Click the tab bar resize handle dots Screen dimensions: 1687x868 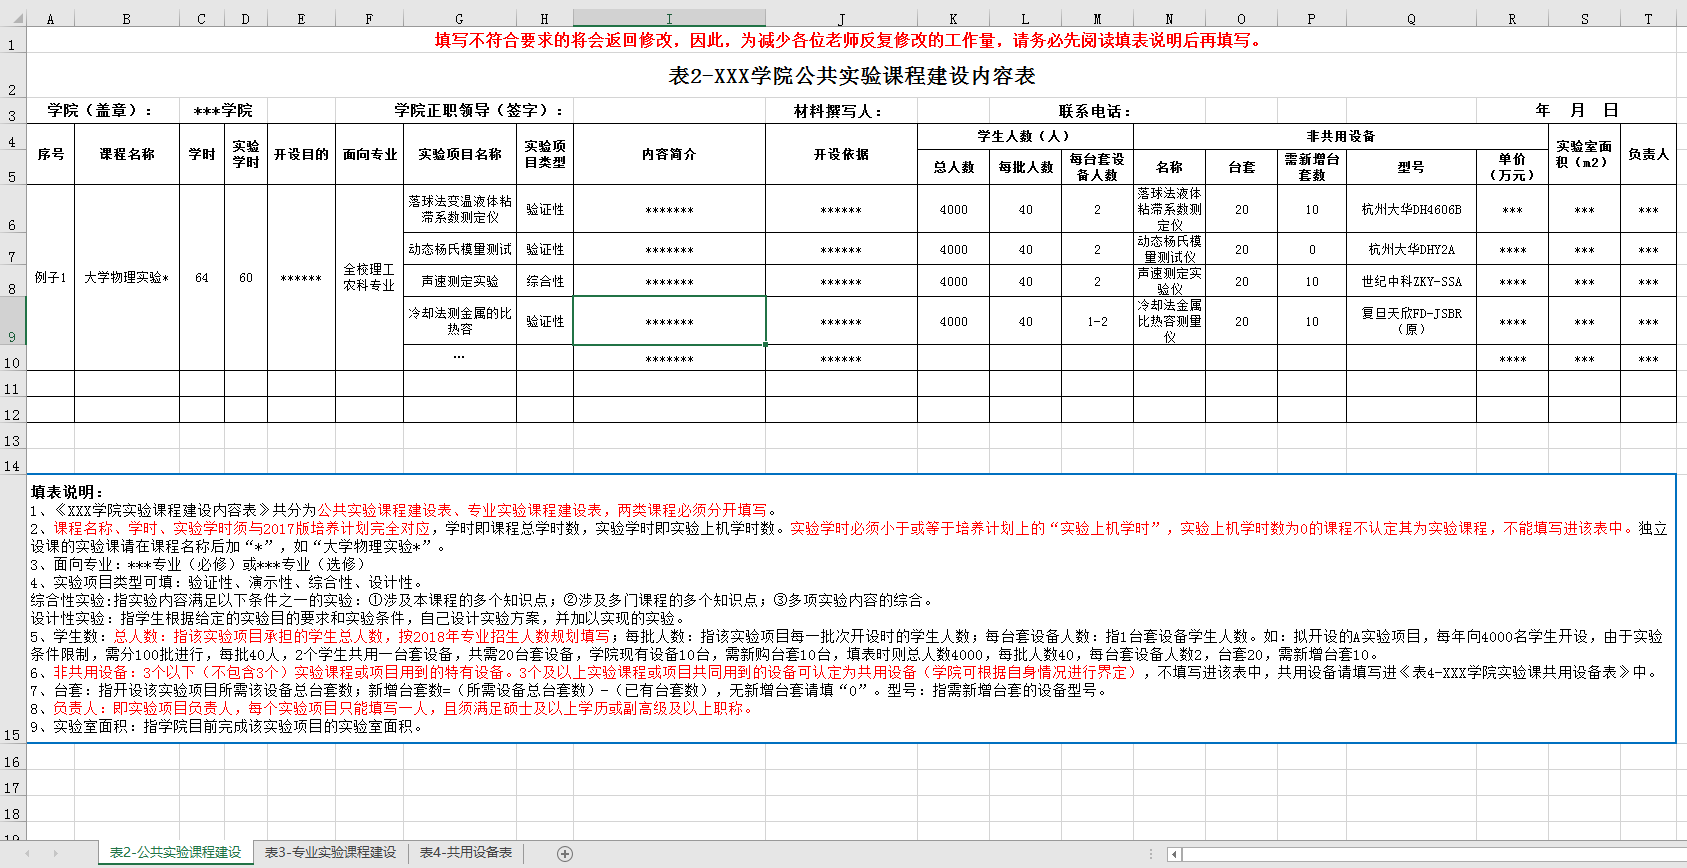[x=1151, y=854]
